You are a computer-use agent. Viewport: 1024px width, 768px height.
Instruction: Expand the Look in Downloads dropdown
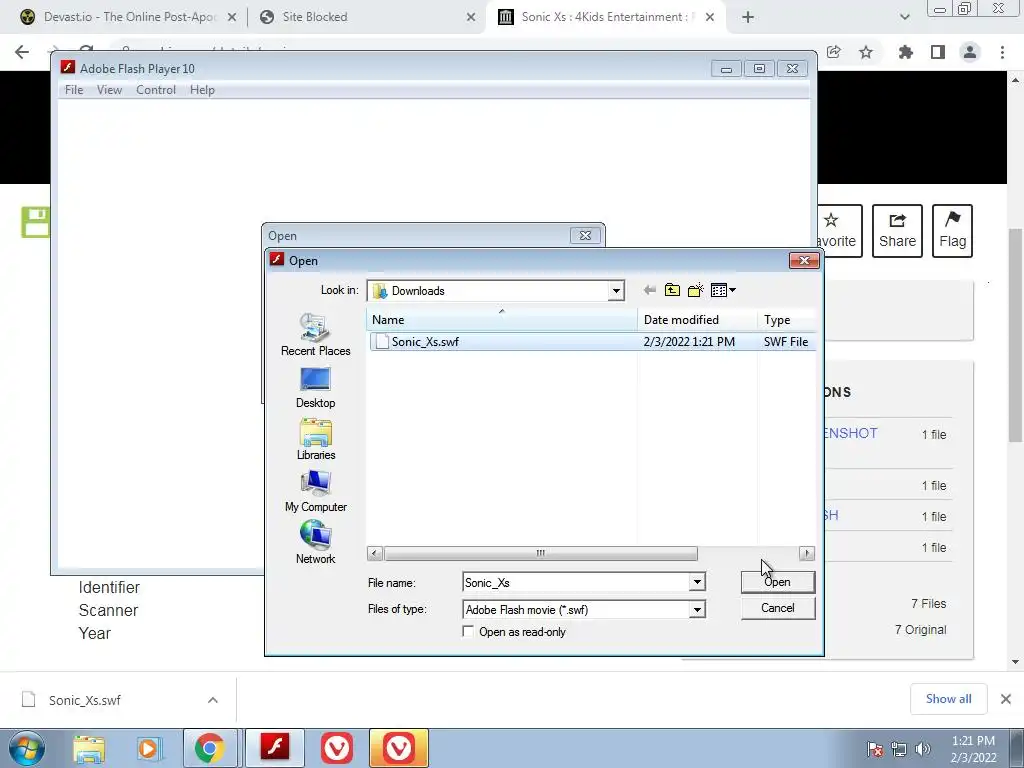(x=616, y=291)
